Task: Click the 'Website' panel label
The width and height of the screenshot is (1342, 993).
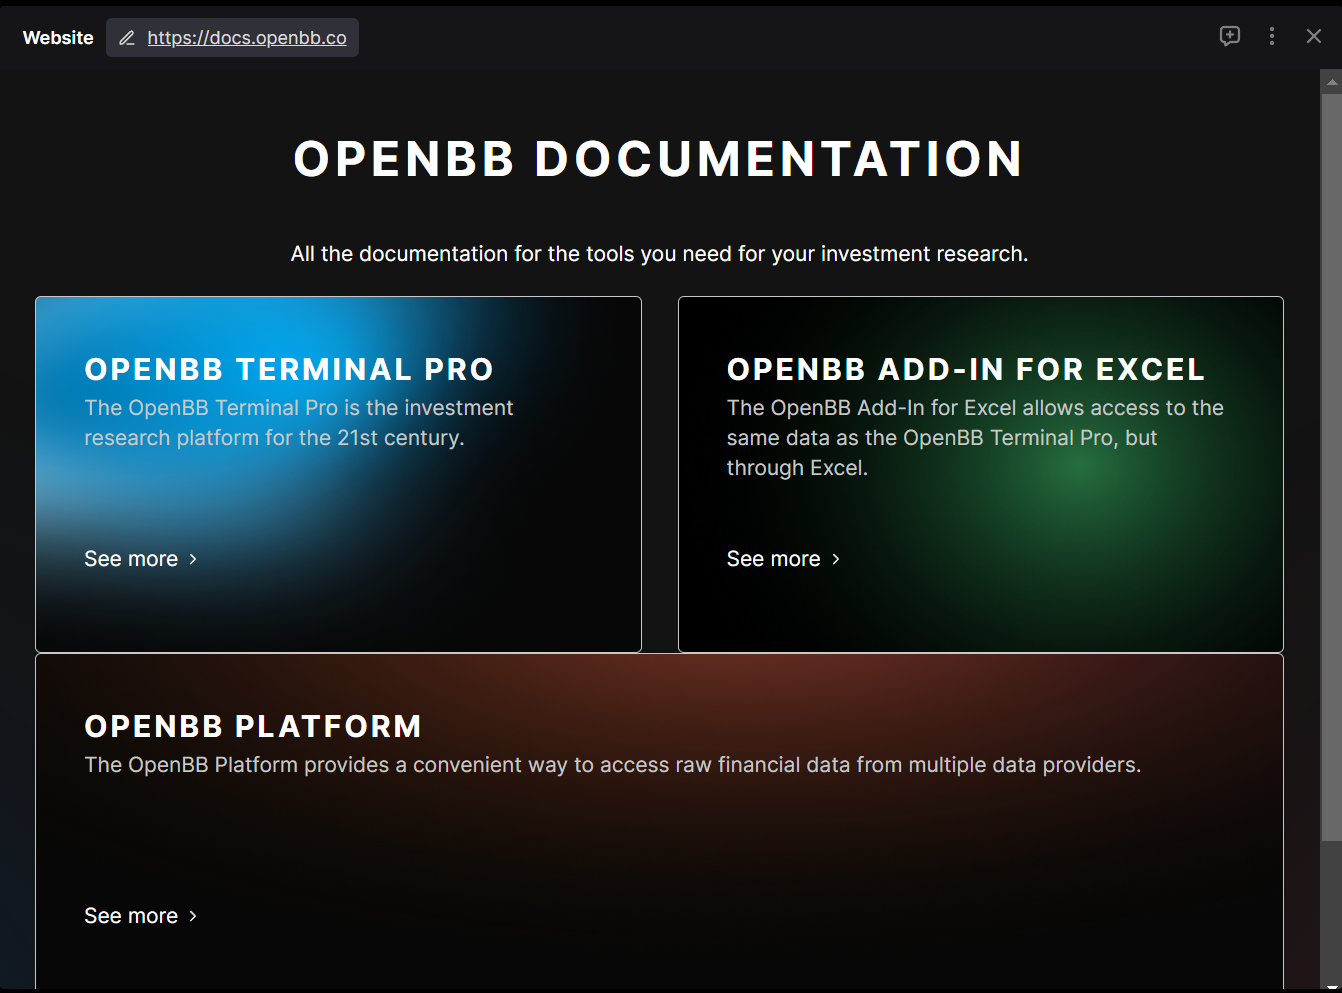Action: (x=58, y=38)
